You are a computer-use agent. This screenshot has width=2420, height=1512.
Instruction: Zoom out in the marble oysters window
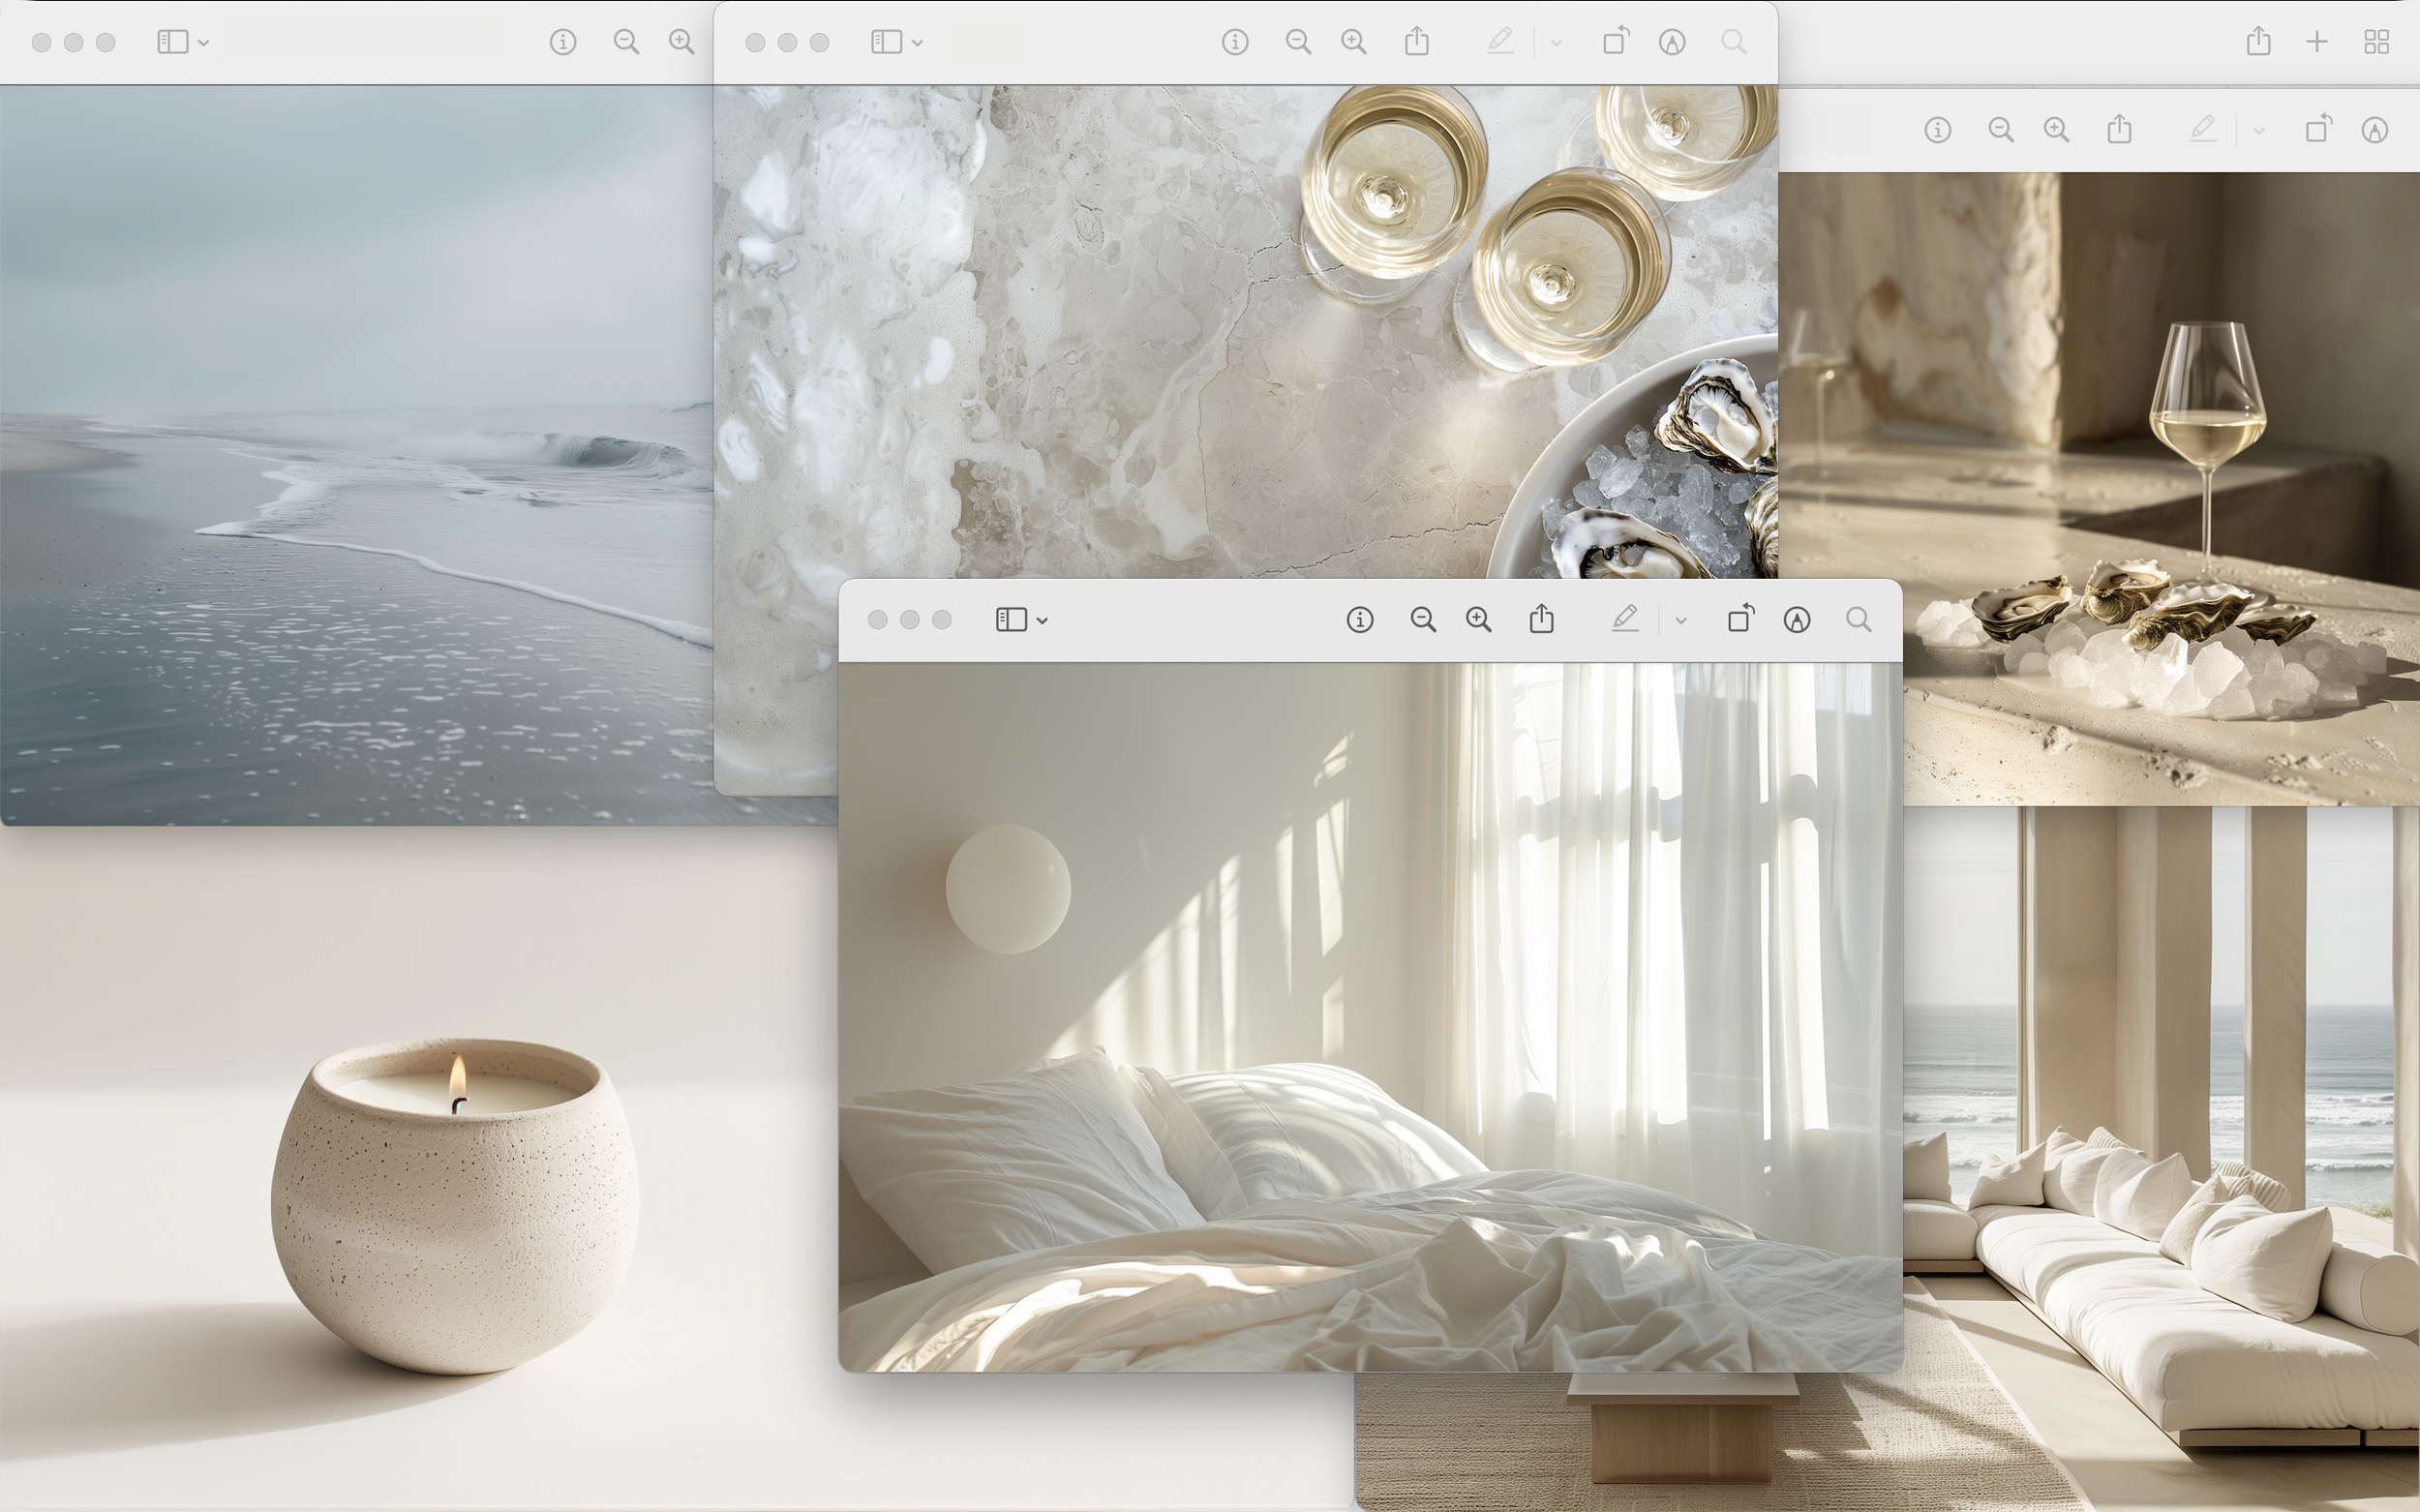(x=1298, y=42)
